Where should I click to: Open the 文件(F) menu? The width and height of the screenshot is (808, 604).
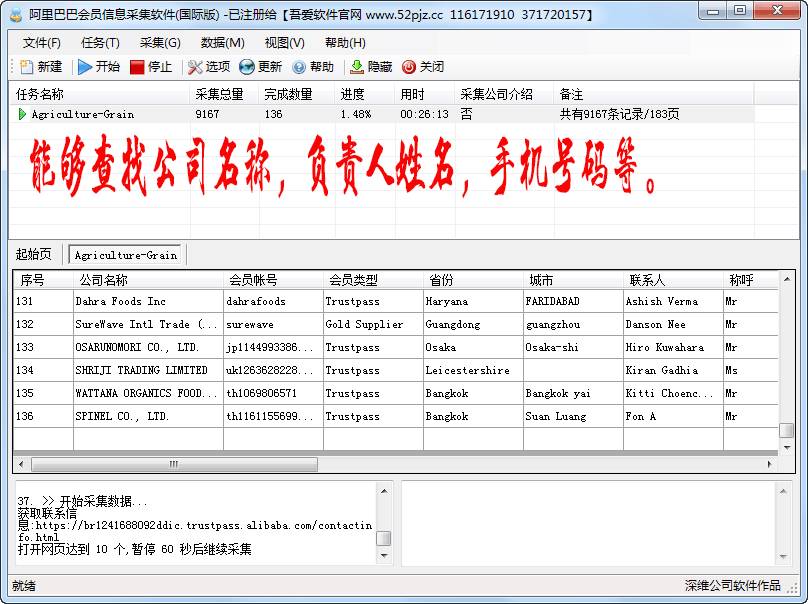coord(41,43)
